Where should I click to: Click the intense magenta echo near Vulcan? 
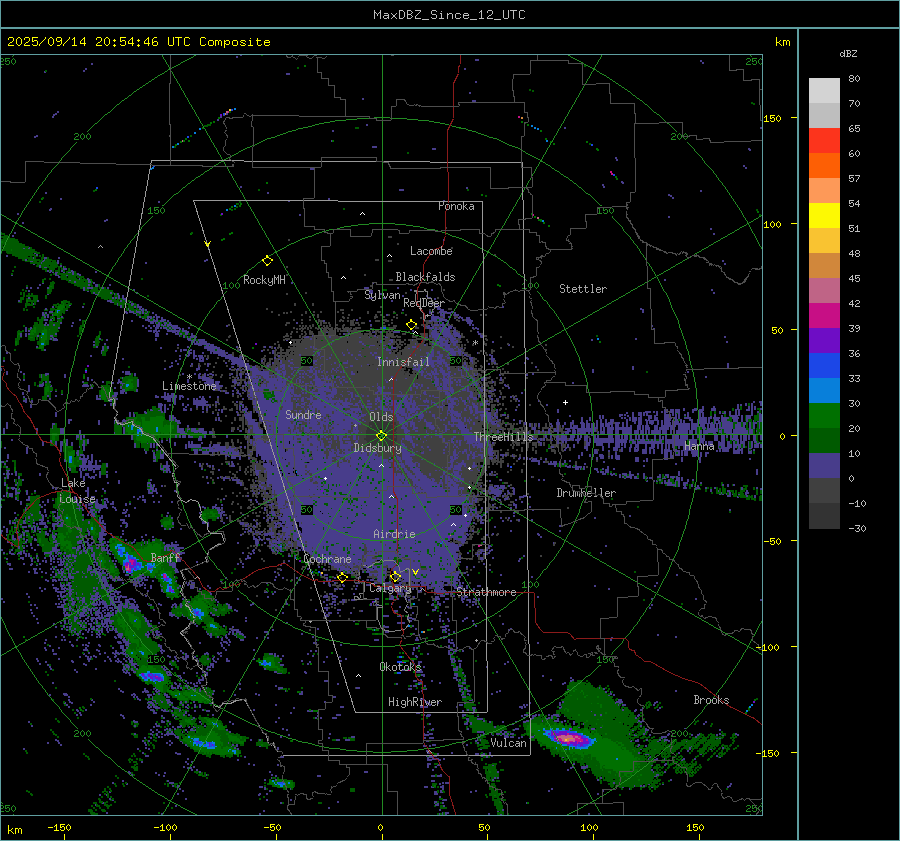pos(568,738)
